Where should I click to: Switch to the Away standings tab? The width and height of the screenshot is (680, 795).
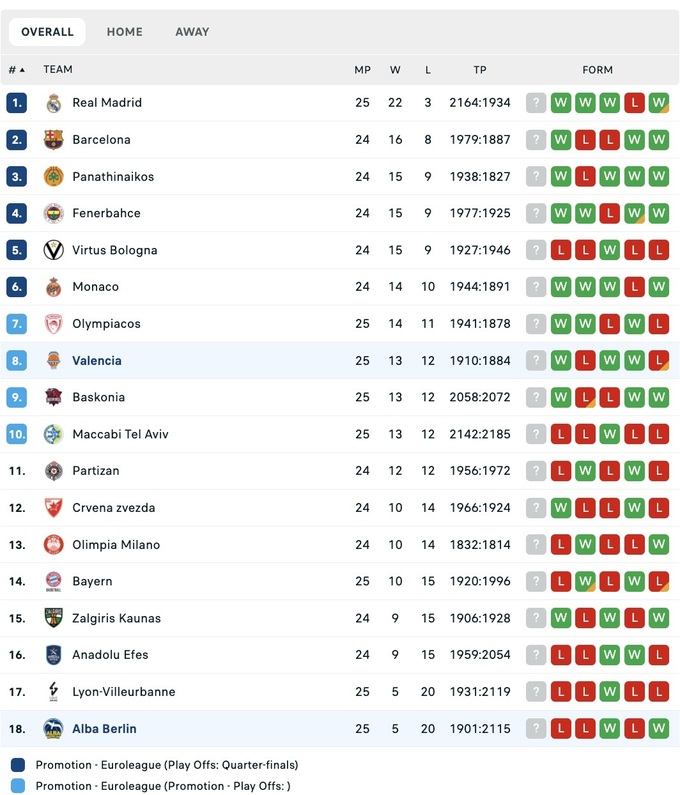click(x=192, y=32)
